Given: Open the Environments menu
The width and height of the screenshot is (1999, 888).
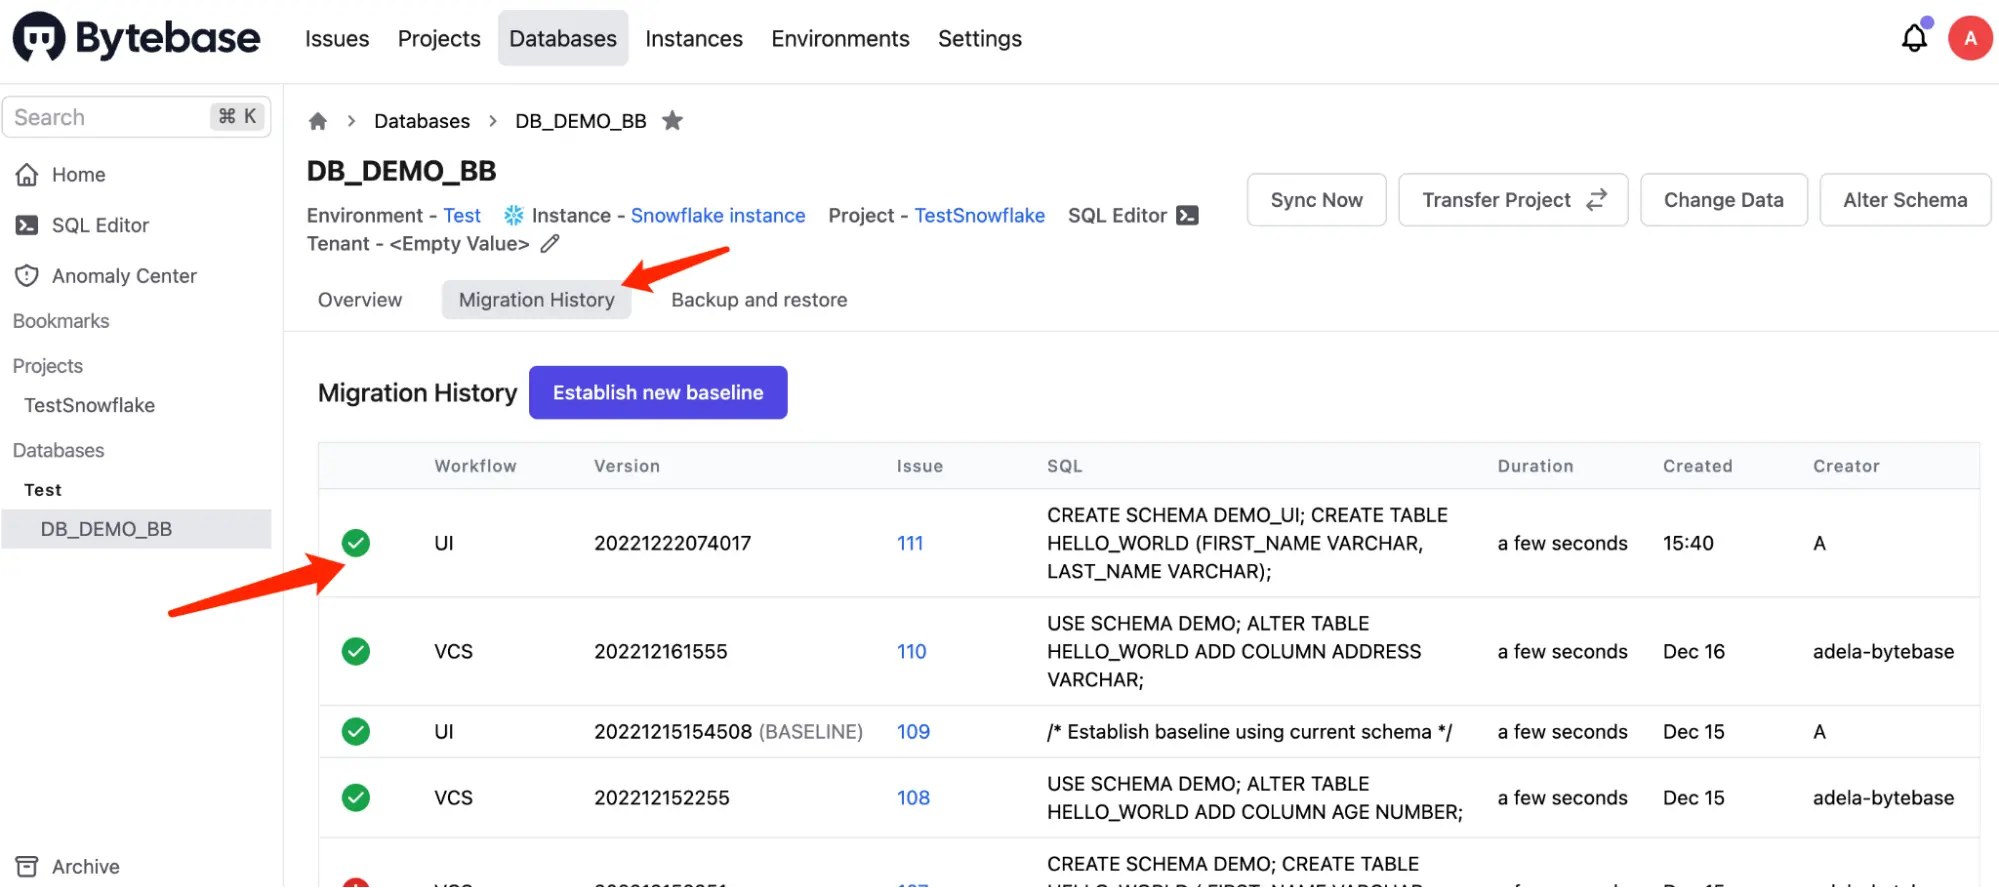Looking at the screenshot, I should pos(840,38).
